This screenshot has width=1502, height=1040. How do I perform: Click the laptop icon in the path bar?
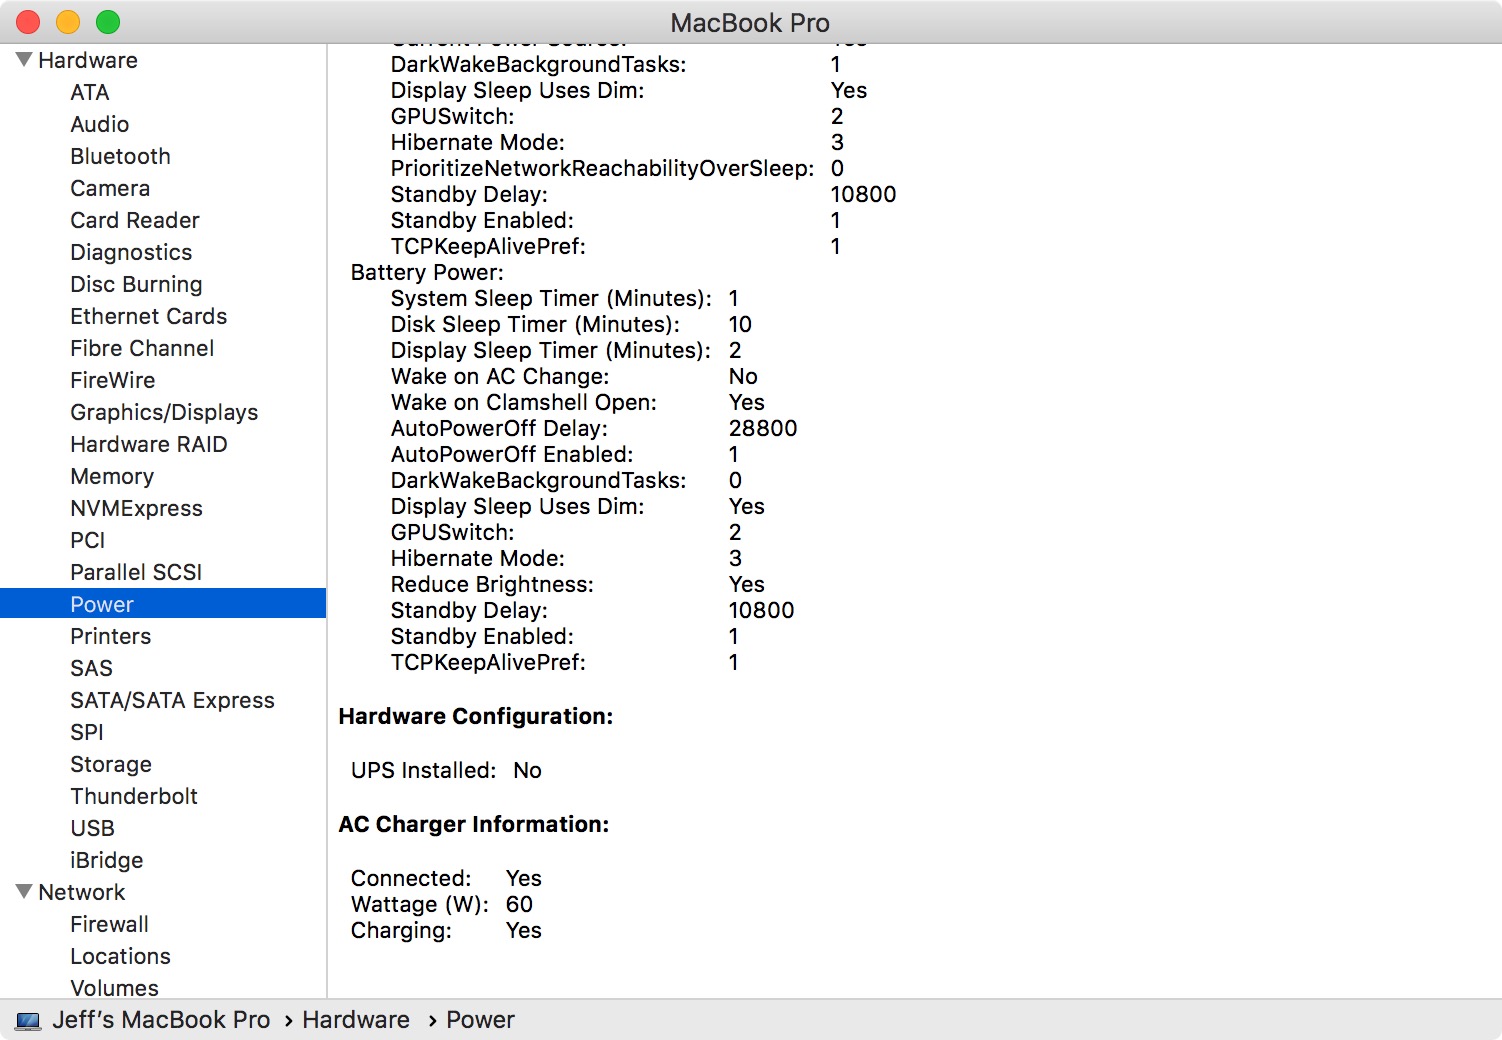[x=28, y=1021]
